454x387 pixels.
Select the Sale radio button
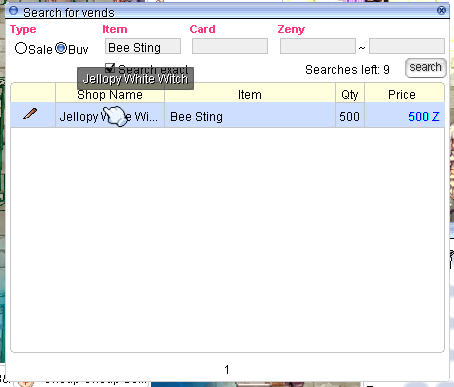coord(21,48)
